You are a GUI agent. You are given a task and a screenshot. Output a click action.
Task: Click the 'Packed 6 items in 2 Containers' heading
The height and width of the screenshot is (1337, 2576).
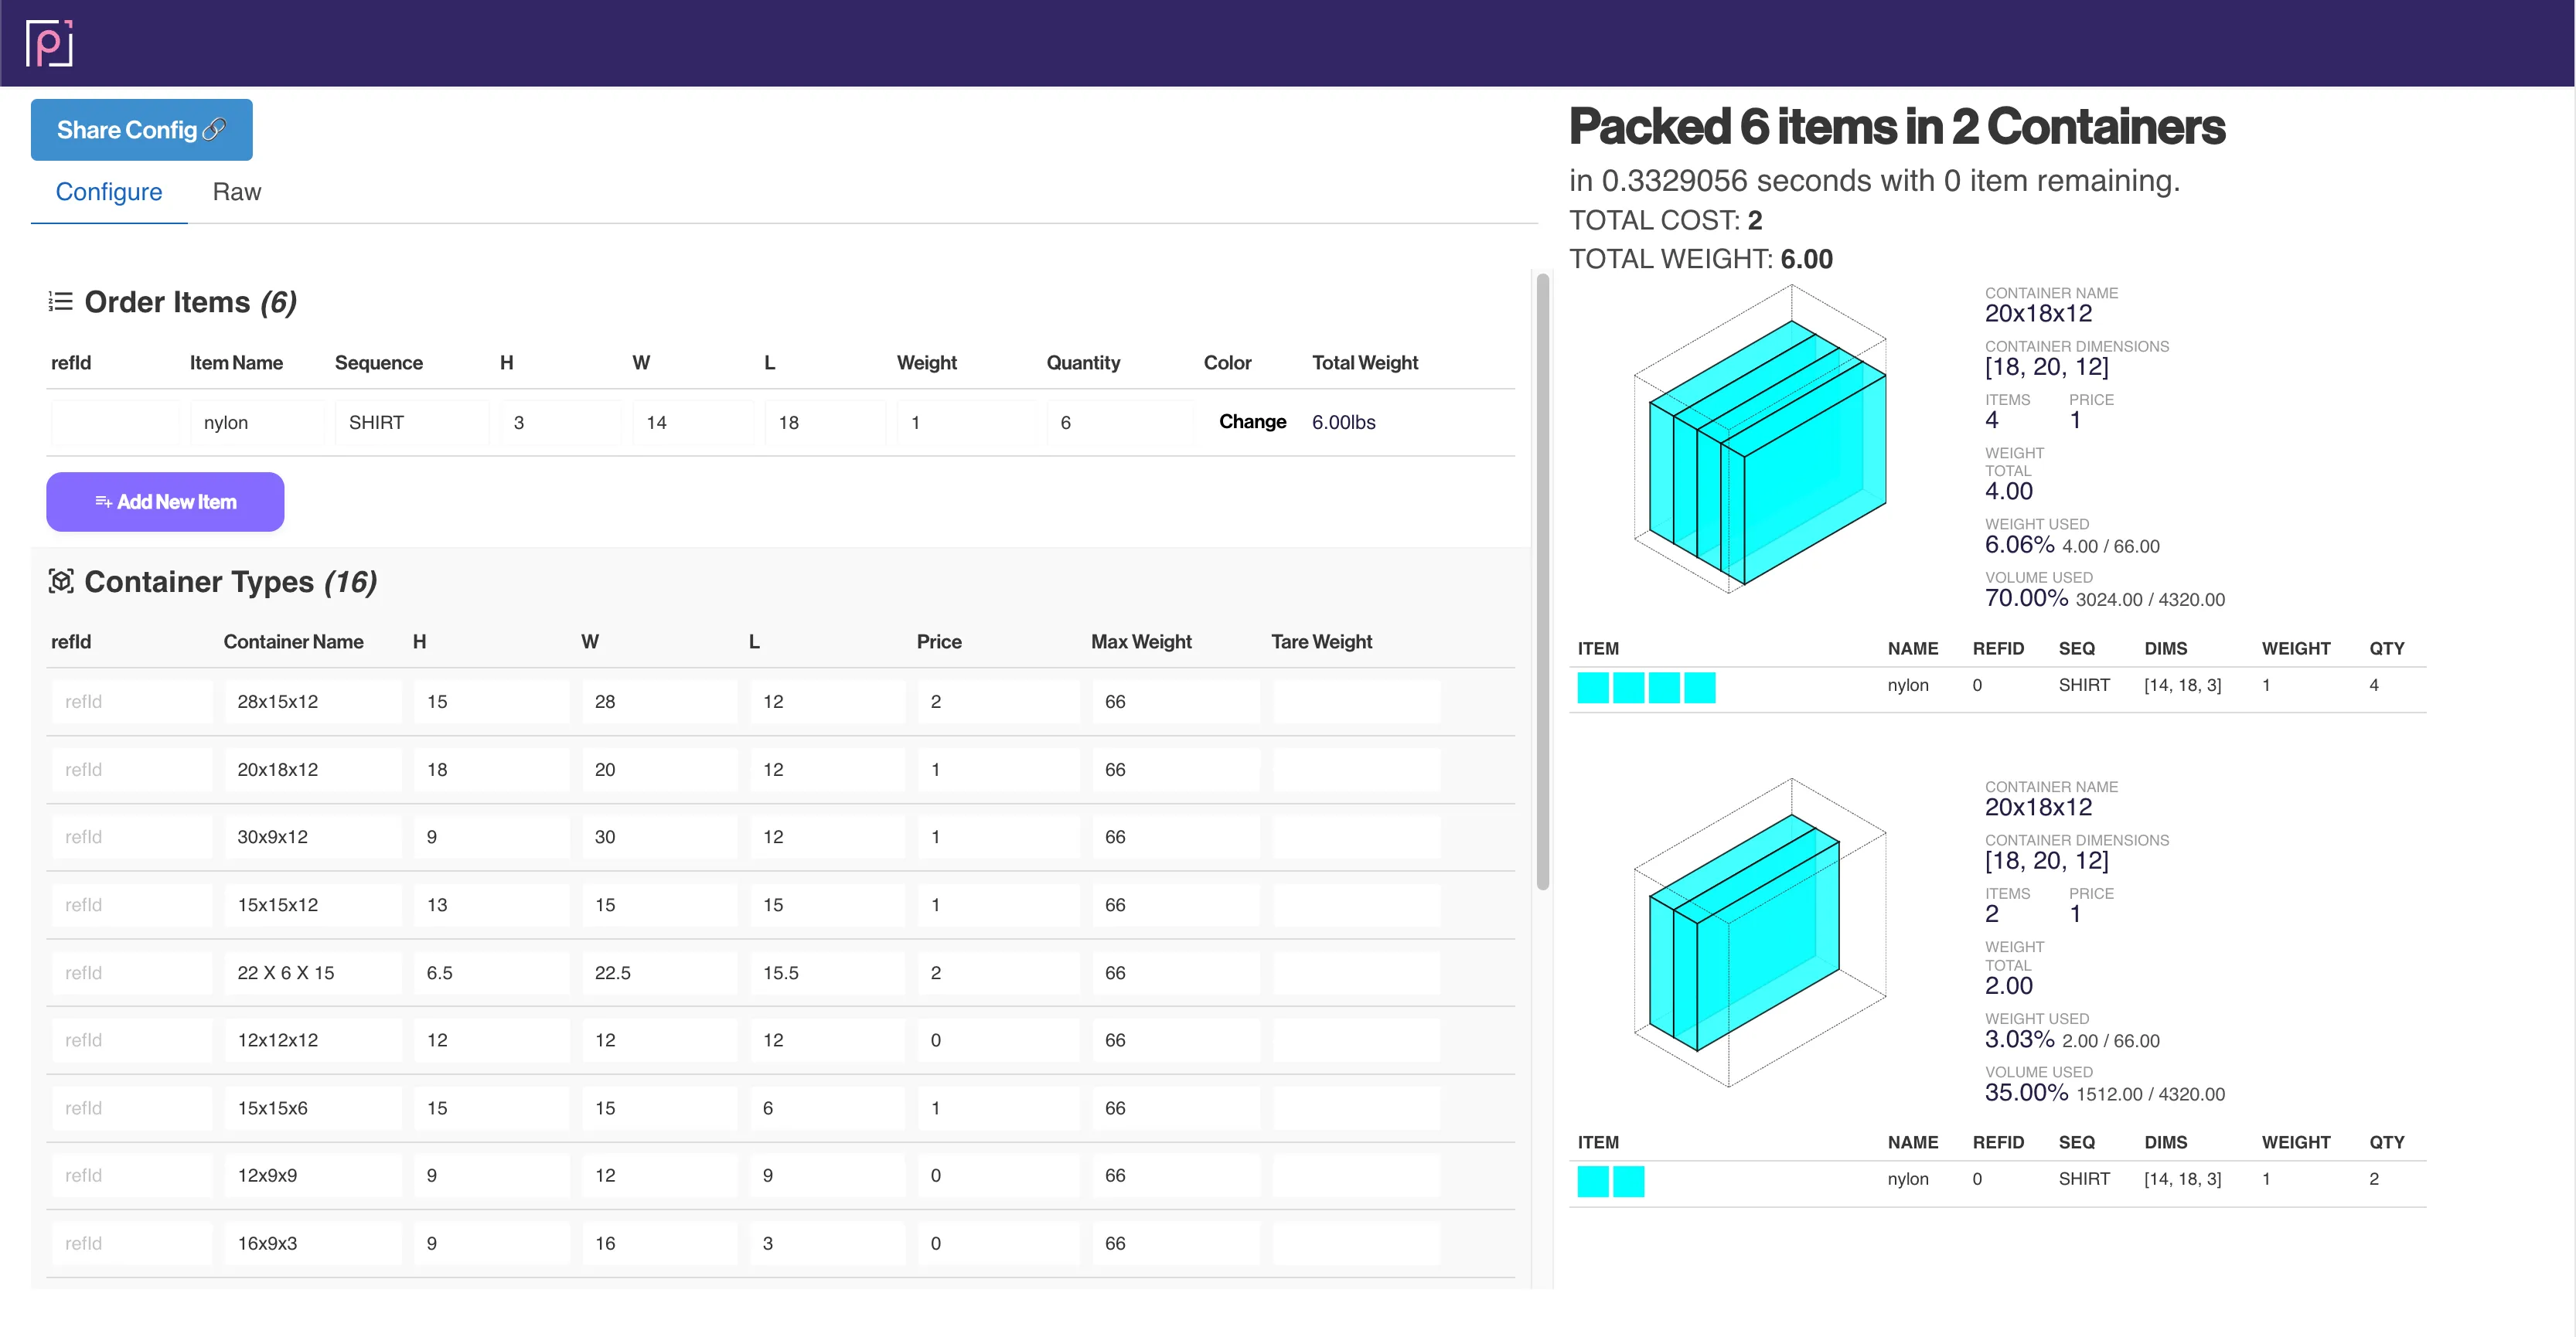[1896, 126]
